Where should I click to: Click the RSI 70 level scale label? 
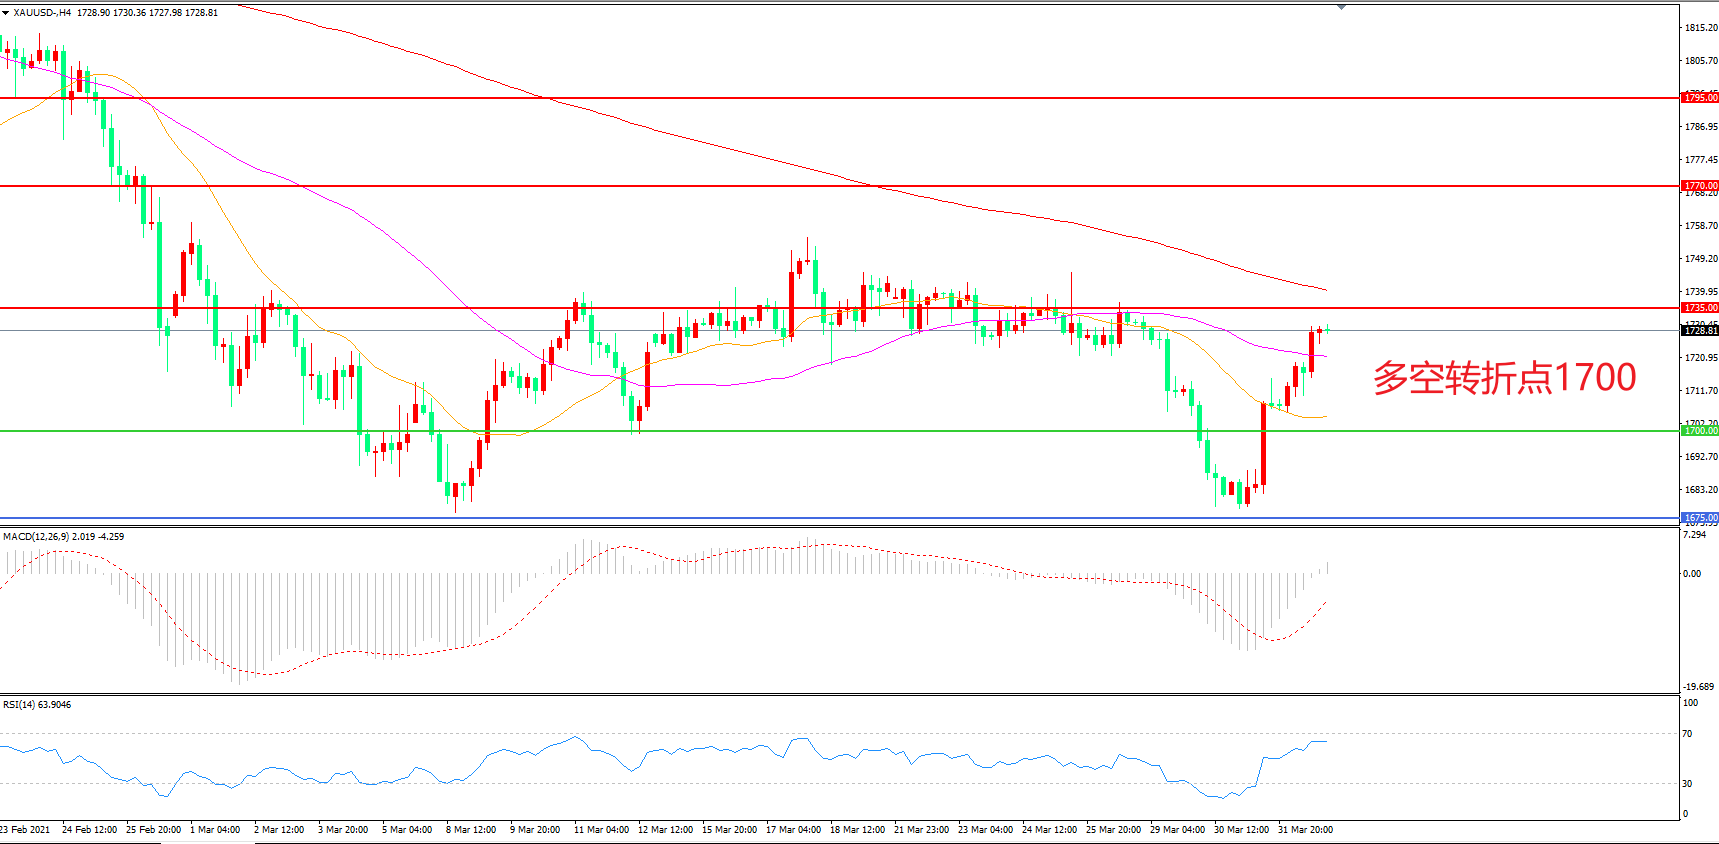1688,734
